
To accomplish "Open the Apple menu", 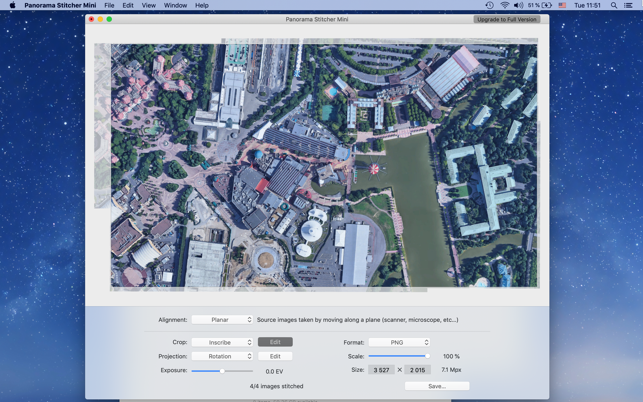I will pyautogui.click(x=12, y=5).
